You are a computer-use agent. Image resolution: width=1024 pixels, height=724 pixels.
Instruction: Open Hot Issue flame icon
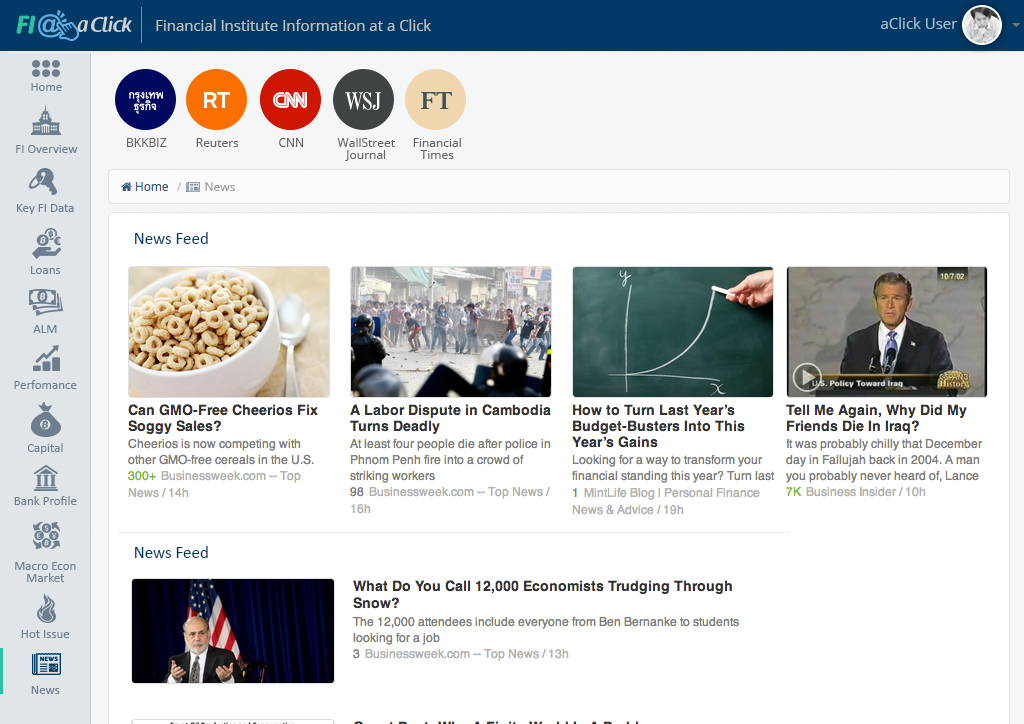[x=46, y=608]
